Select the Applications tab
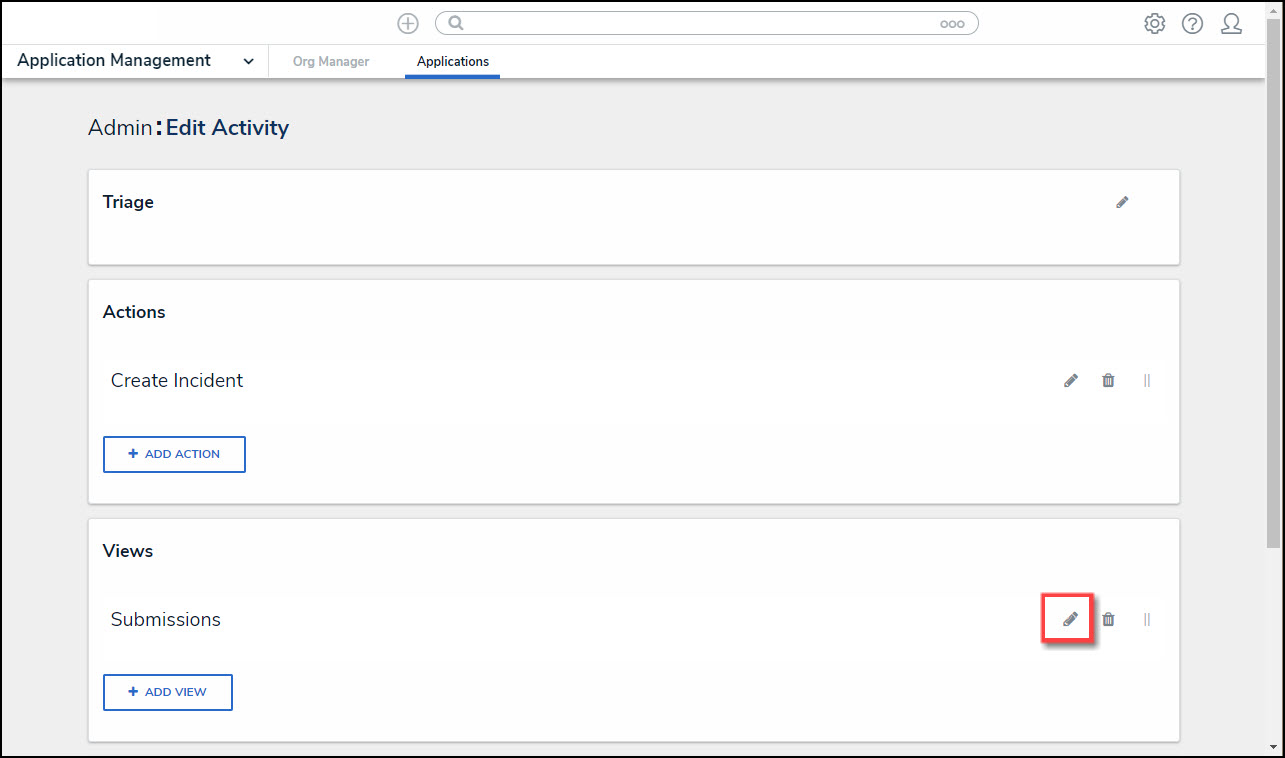This screenshot has height=758, width=1285. (x=453, y=62)
